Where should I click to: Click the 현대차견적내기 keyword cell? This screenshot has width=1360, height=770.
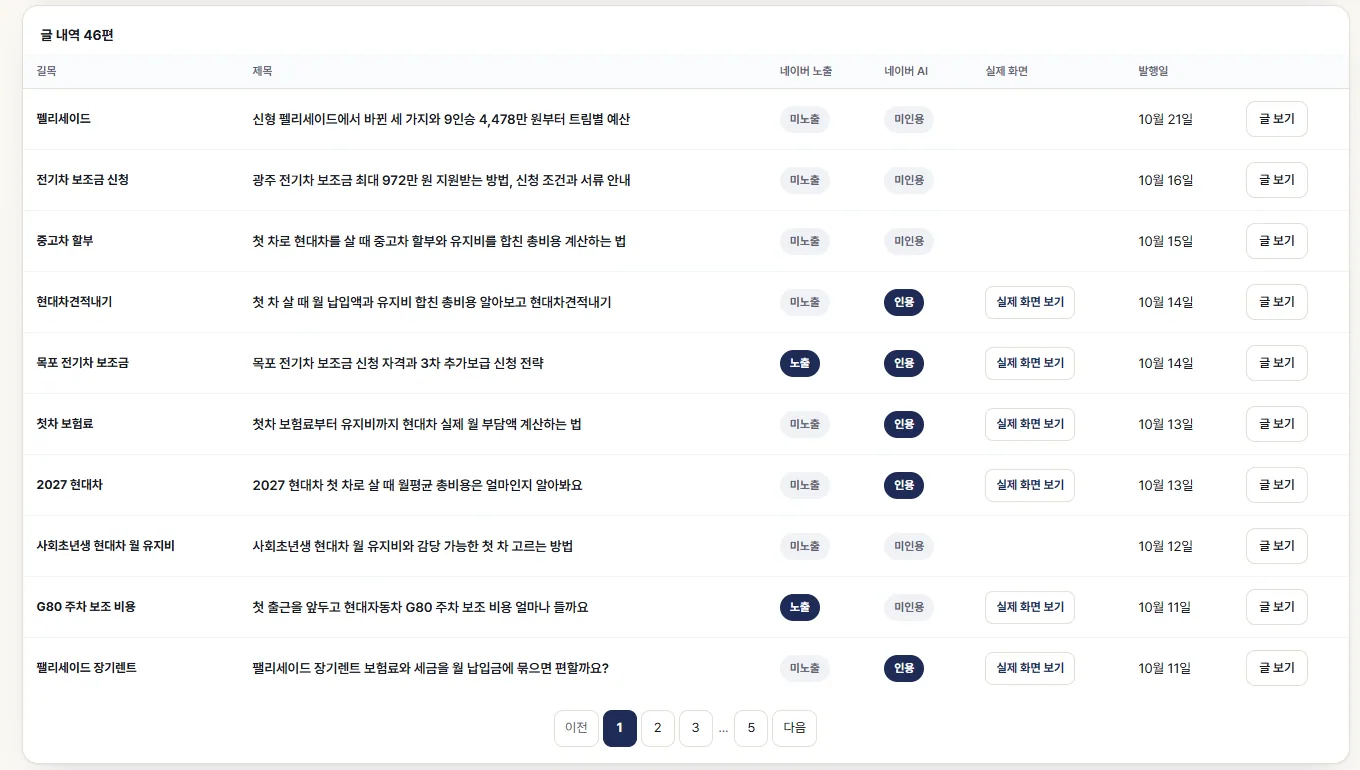click(74, 302)
